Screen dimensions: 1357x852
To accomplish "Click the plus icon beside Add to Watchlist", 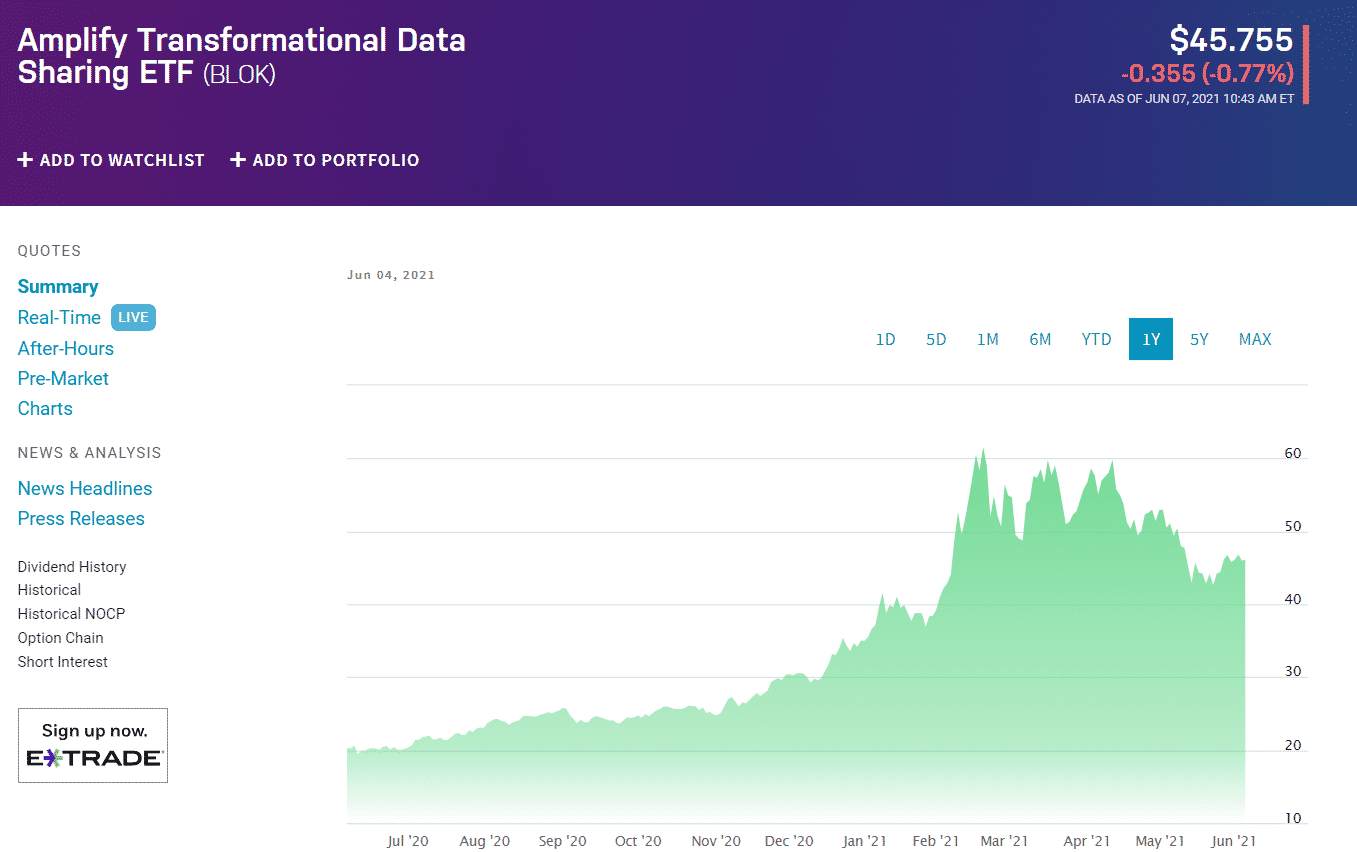I will tap(25, 160).
